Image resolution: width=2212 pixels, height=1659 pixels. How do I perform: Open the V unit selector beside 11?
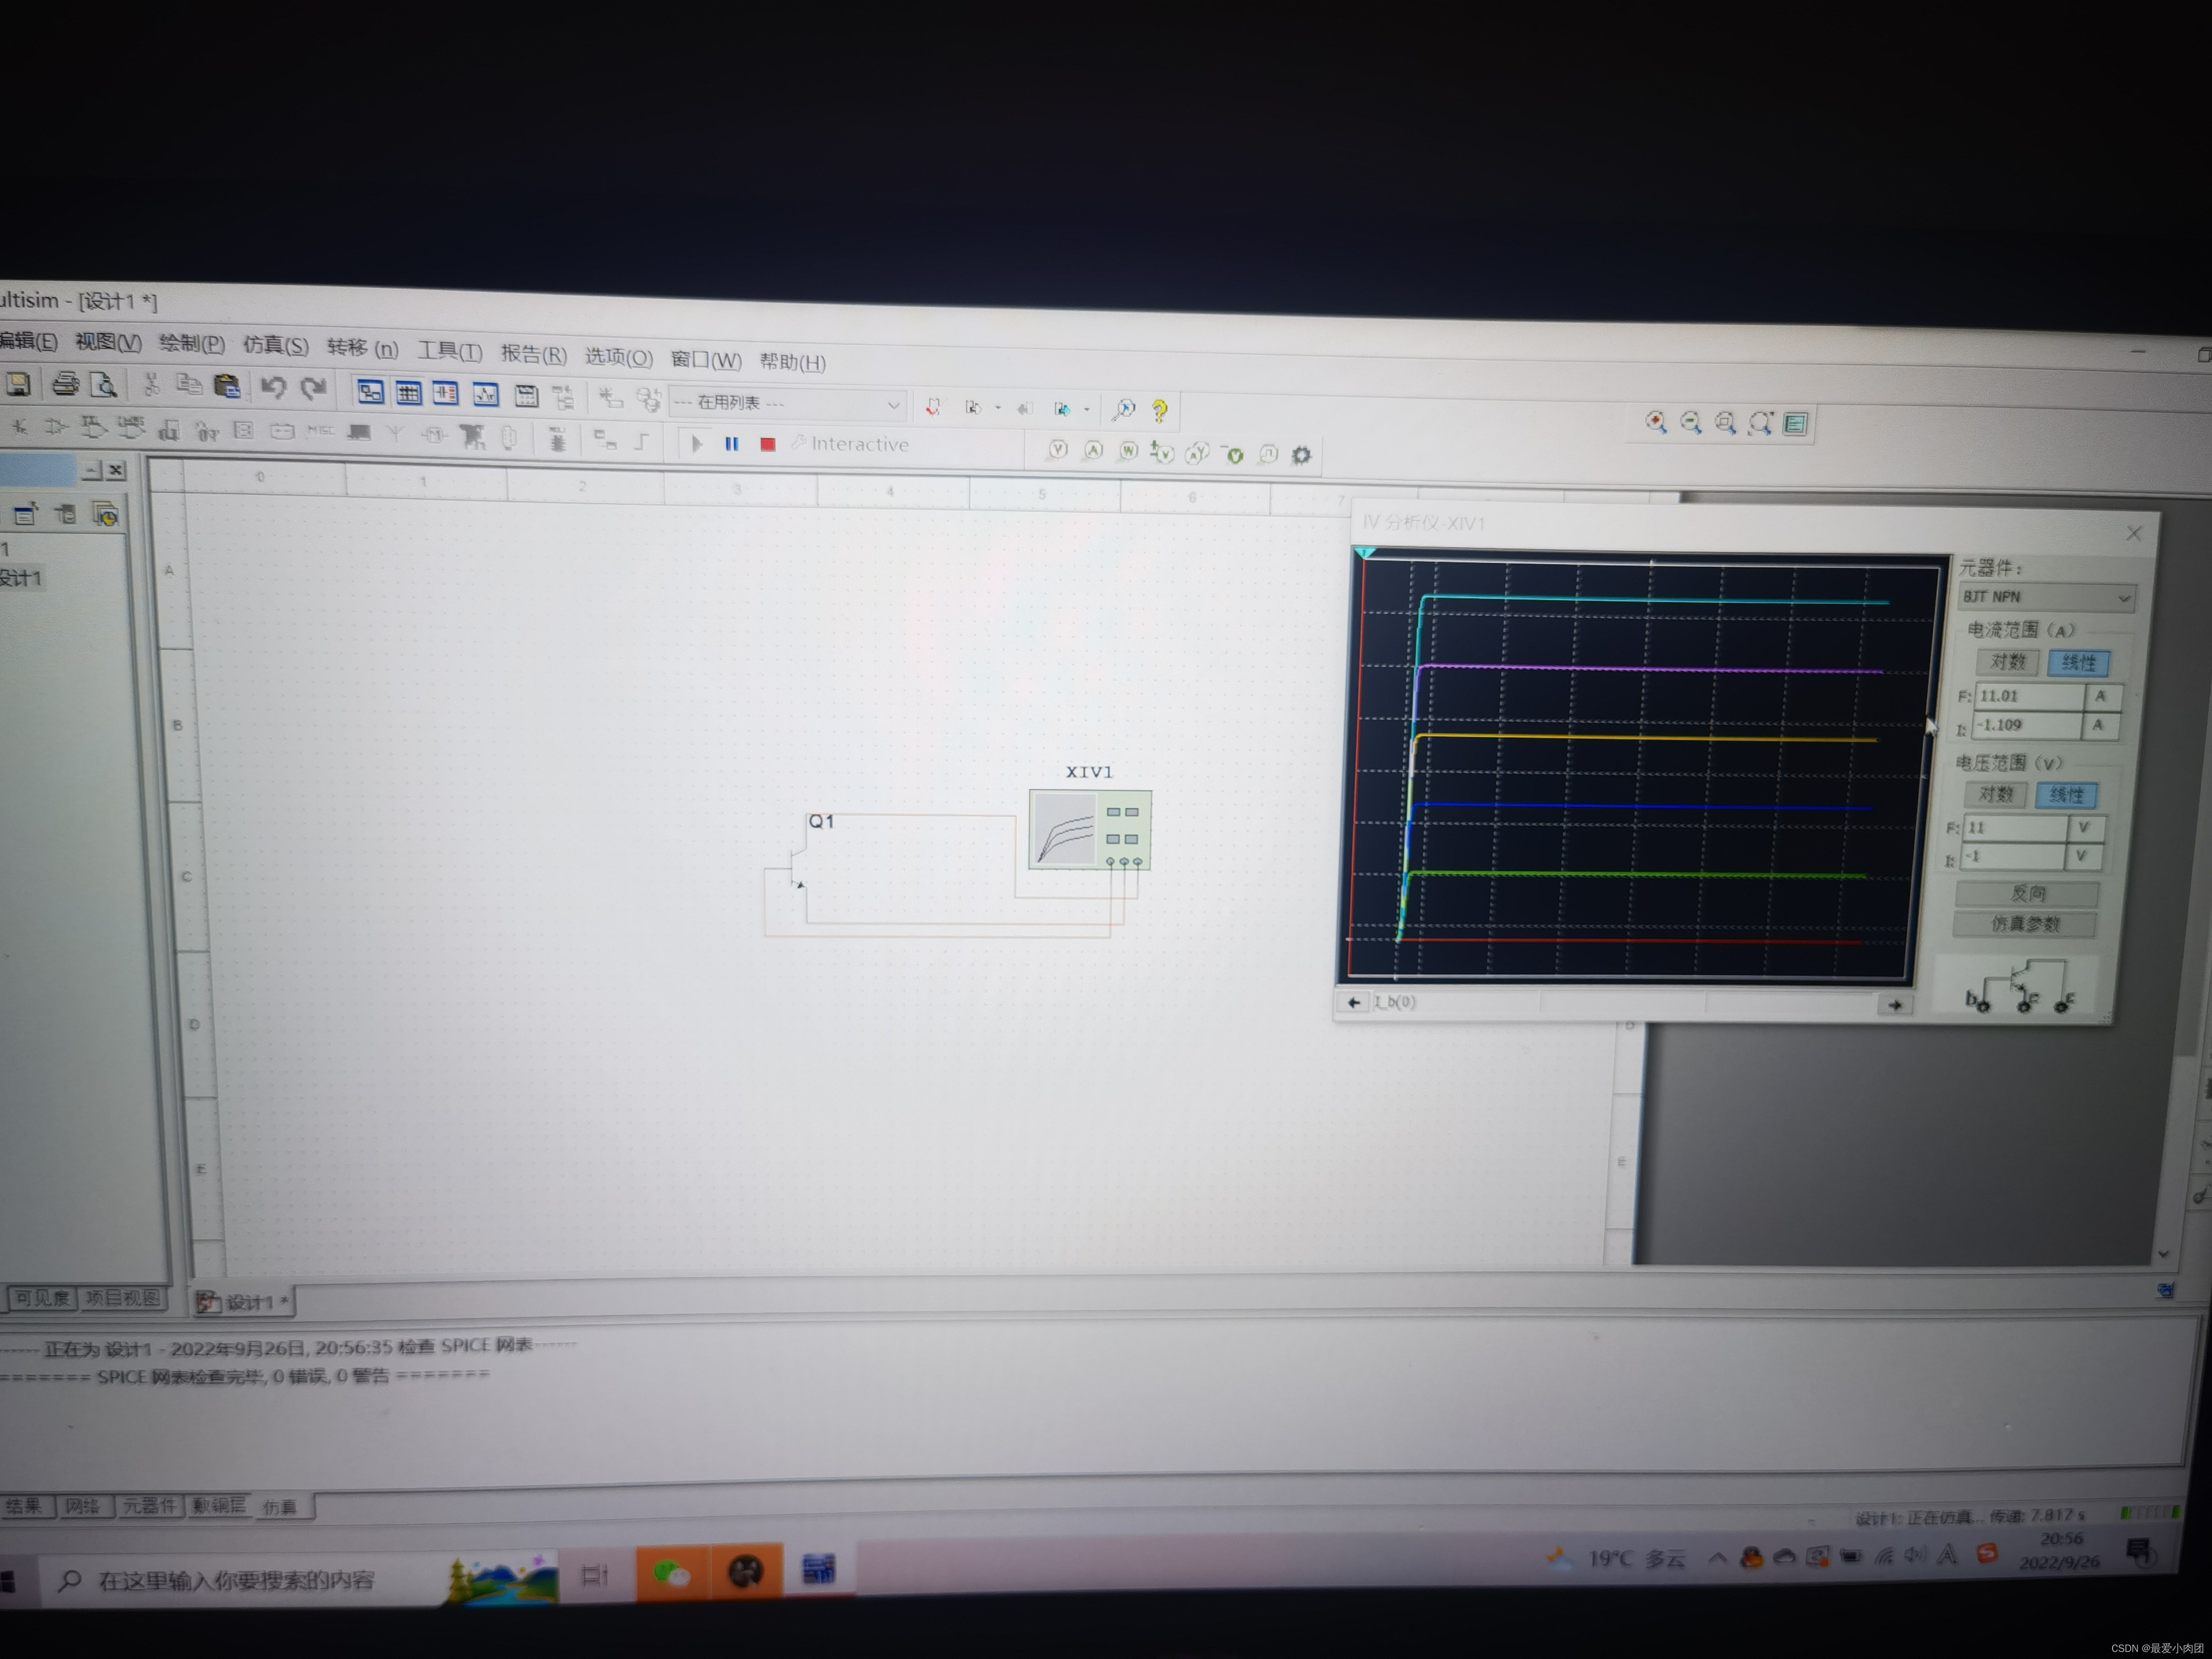coord(2085,828)
